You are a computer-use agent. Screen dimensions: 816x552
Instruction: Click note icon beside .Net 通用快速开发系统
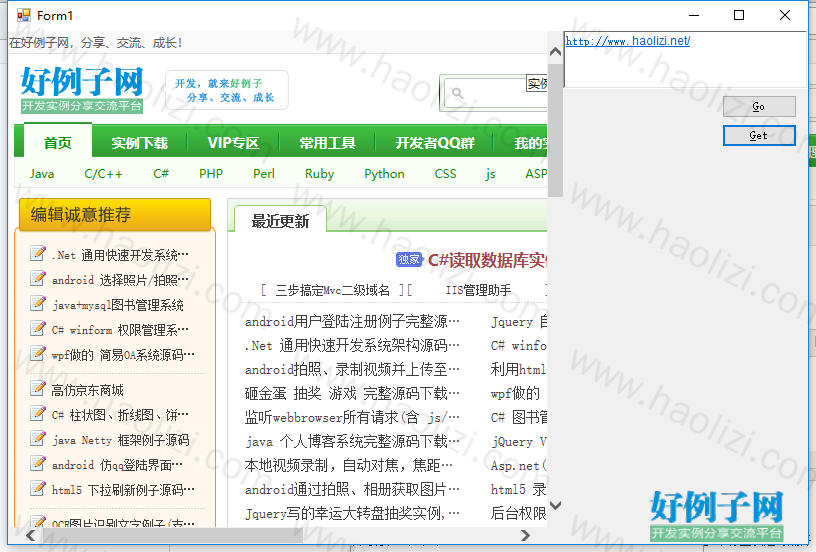(38, 253)
